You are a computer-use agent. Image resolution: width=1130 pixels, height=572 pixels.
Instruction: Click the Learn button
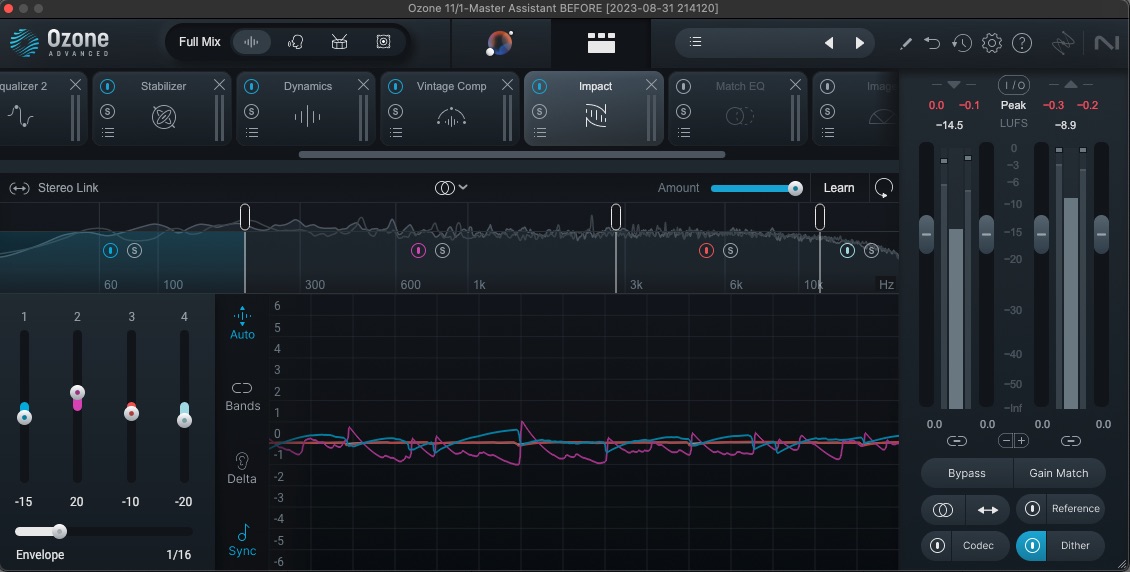(839, 188)
